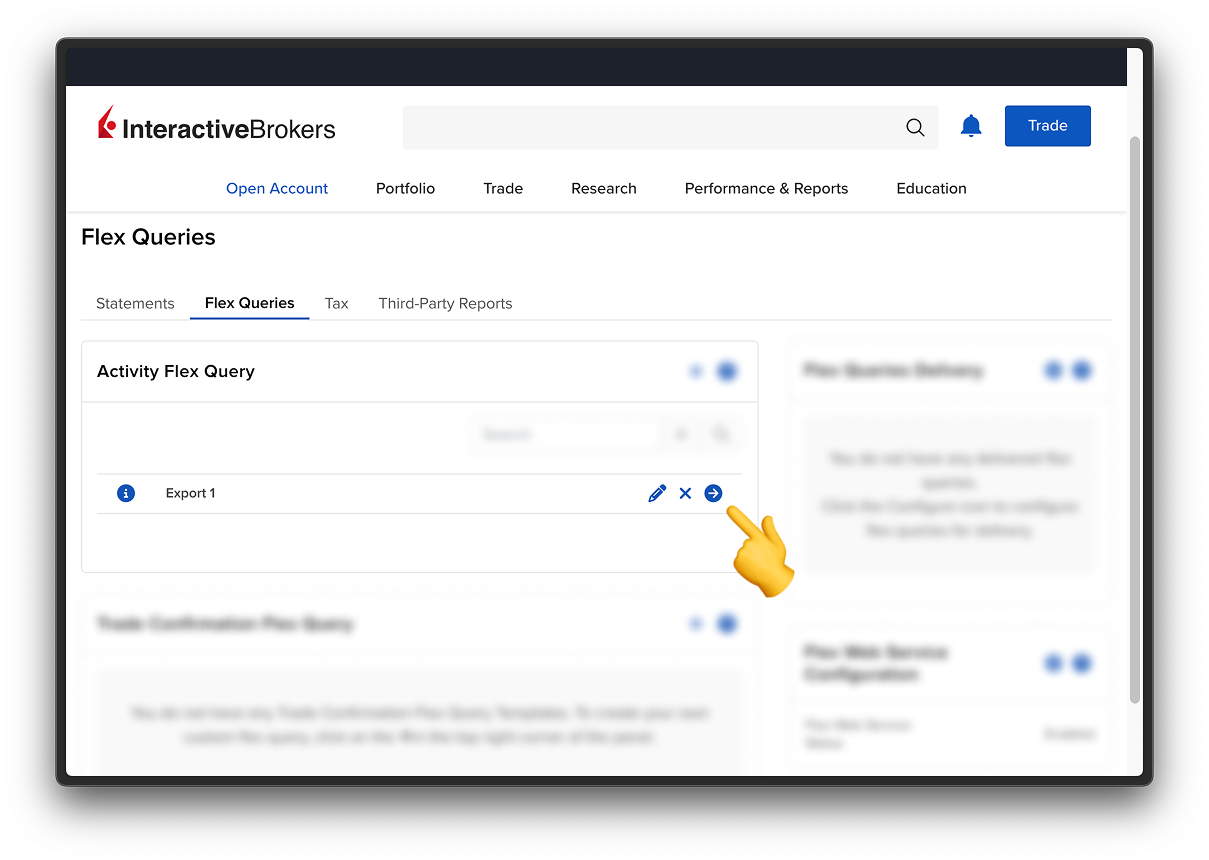Open the Portfolio menu
Image resolution: width=1209 pixels, height=860 pixels.
coord(405,188)
